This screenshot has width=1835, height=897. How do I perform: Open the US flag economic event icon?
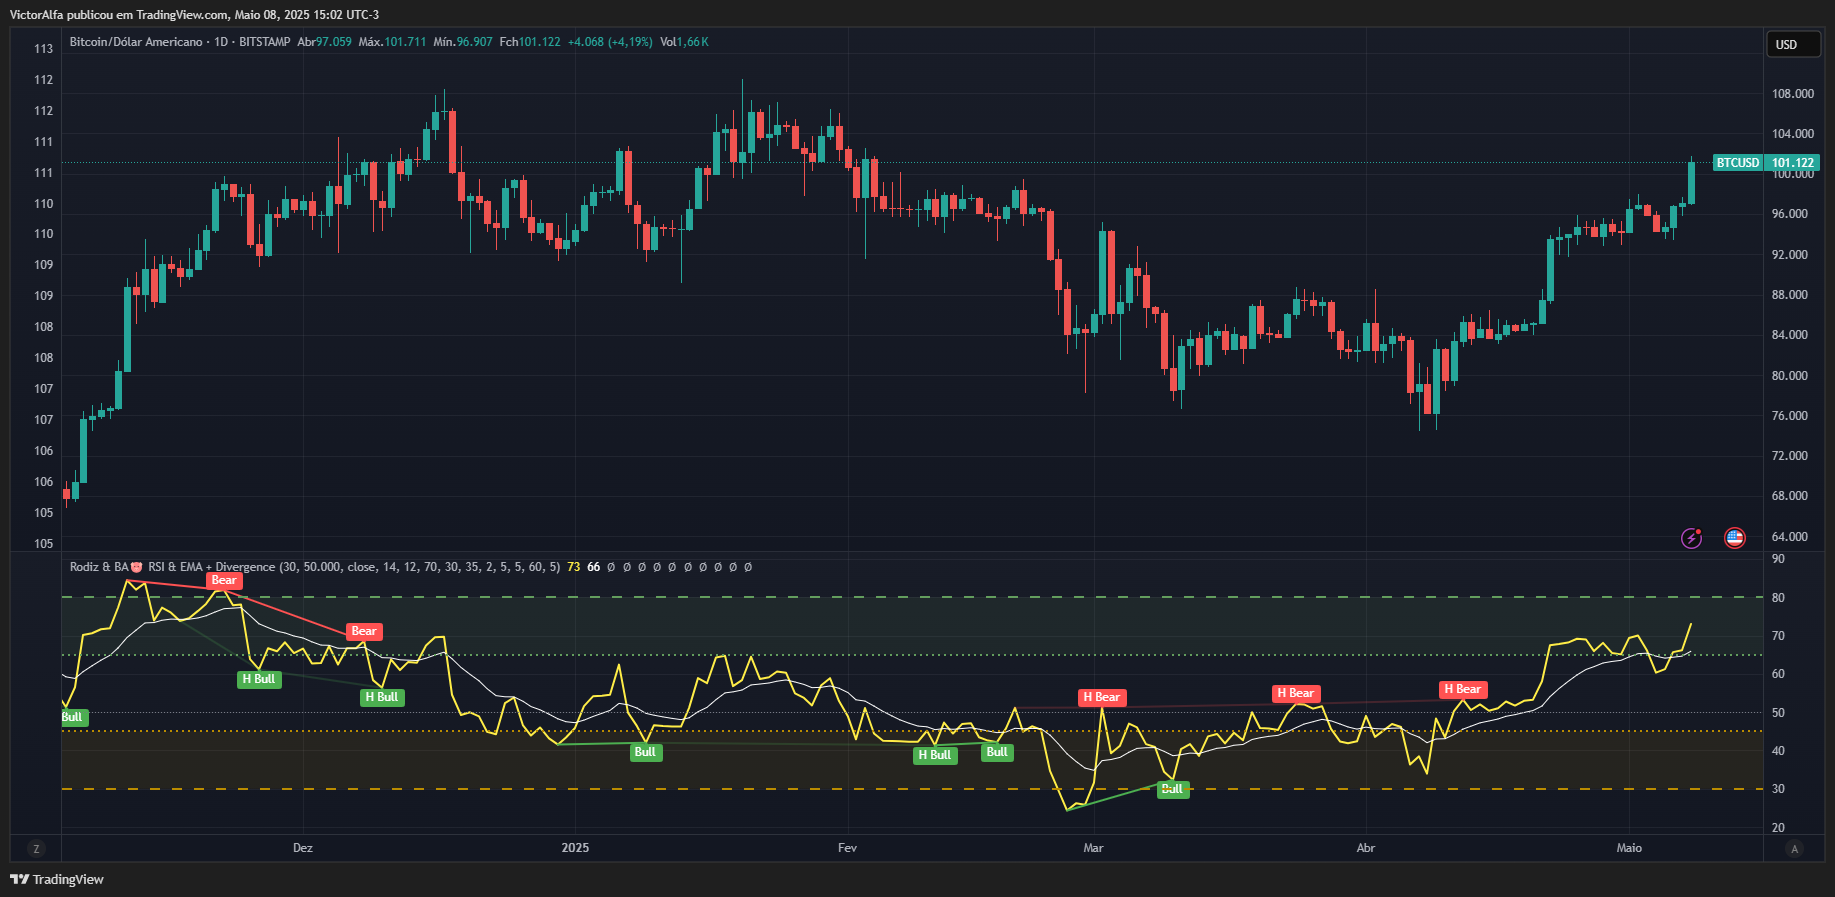pos(1735,538)
